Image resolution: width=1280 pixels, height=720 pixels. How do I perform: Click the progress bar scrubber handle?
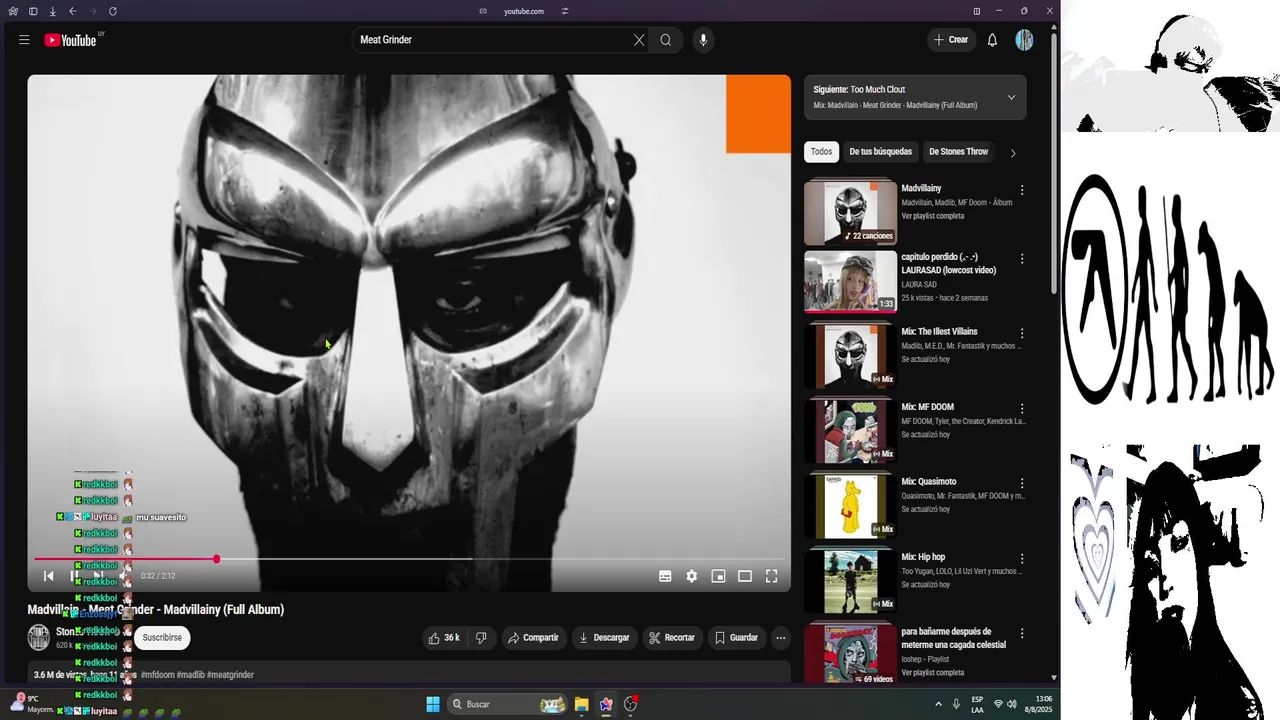pos(216,559)
